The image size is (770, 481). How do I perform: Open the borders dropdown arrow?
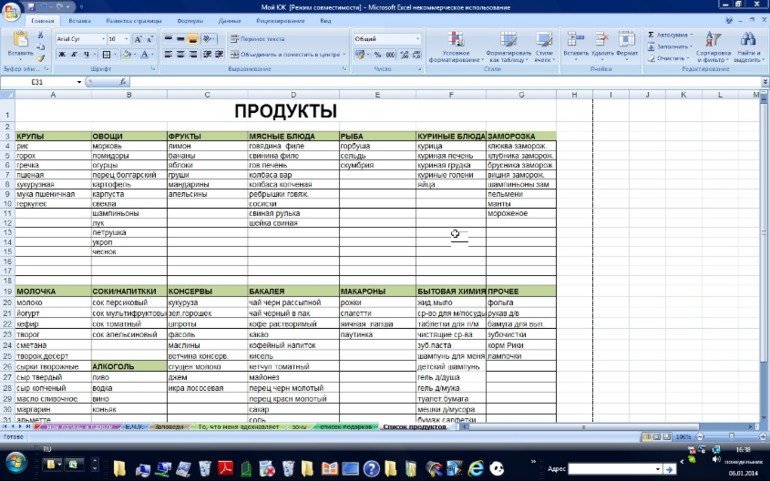[x=115, y=55]
